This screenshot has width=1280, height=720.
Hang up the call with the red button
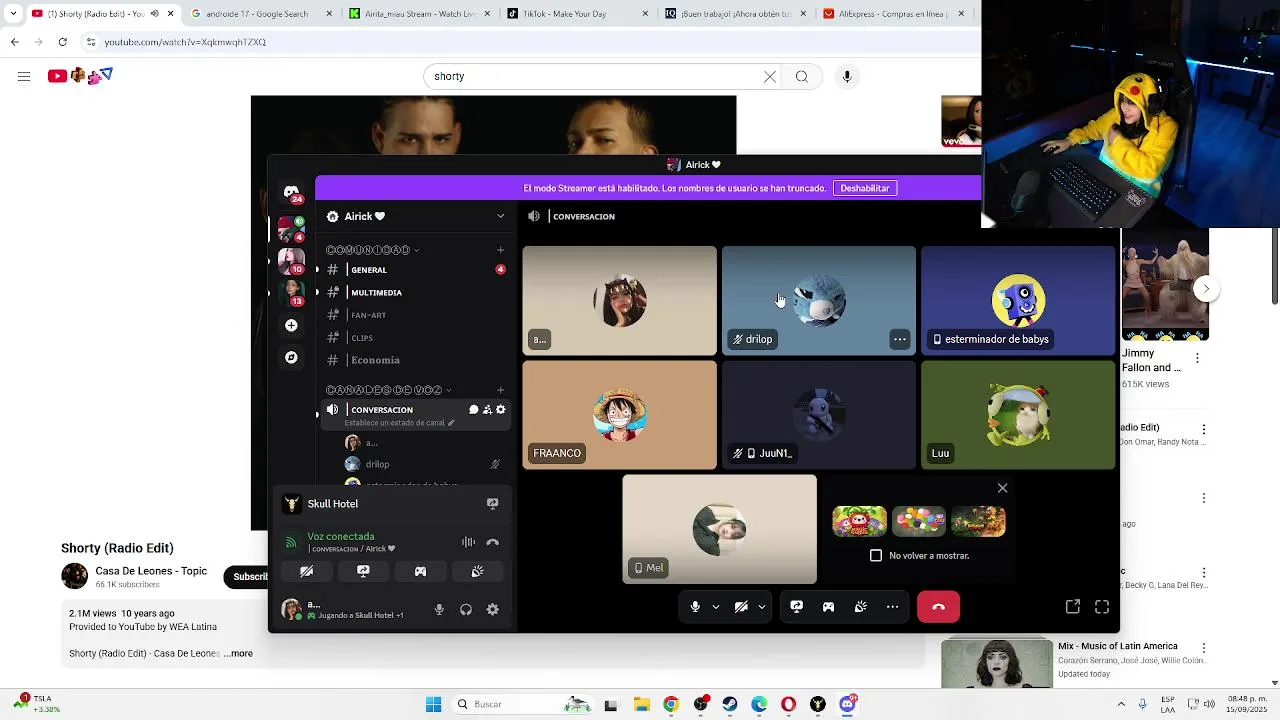coord(938,607)
